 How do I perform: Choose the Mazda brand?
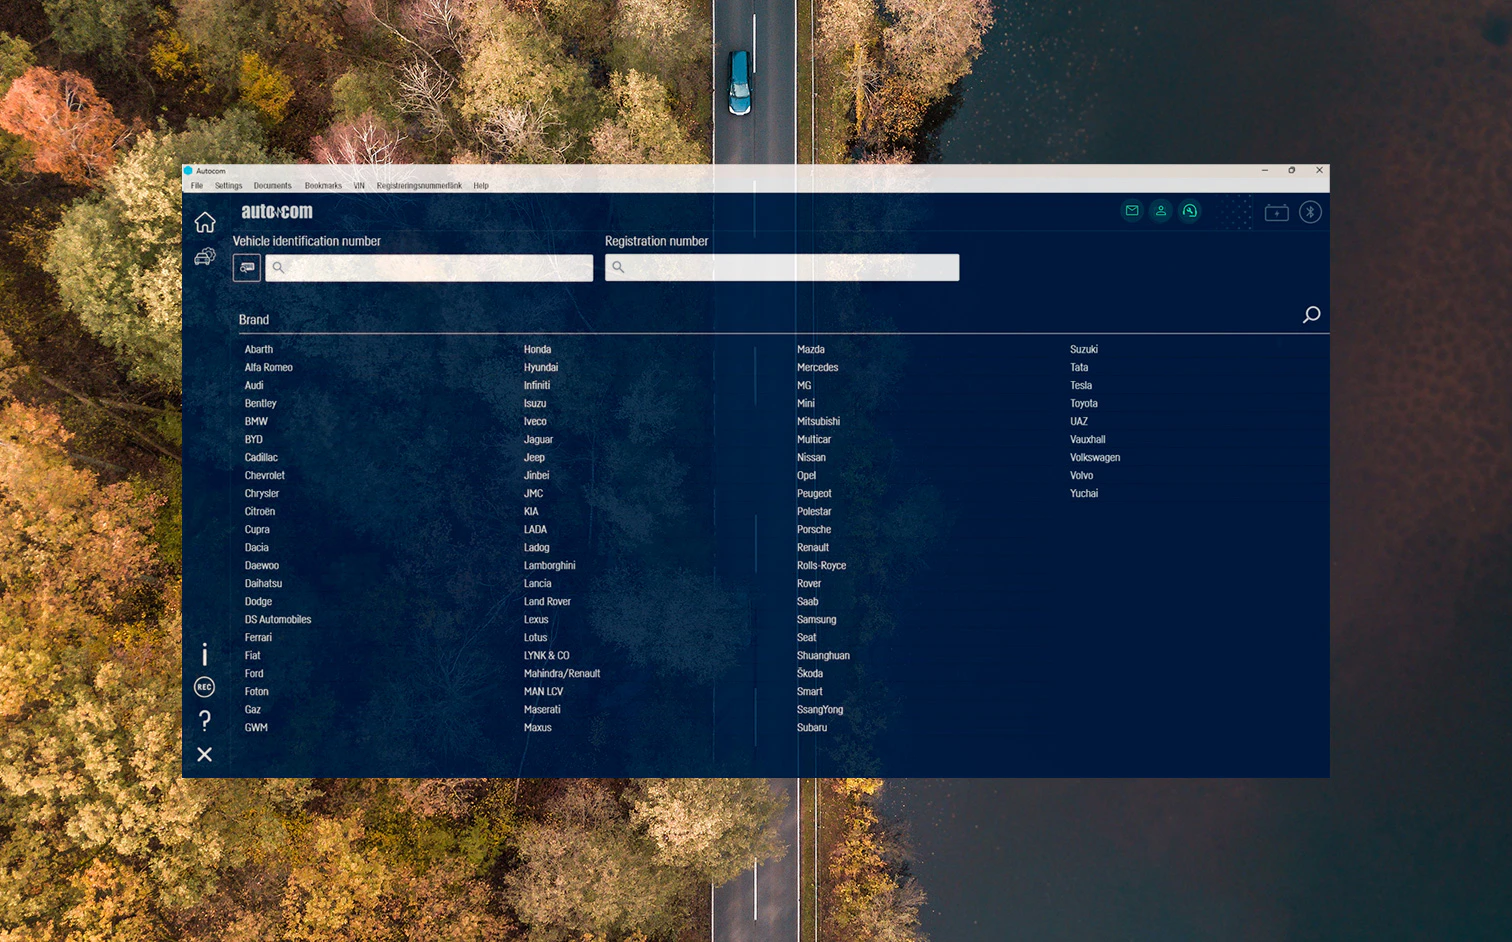[811, 350]
